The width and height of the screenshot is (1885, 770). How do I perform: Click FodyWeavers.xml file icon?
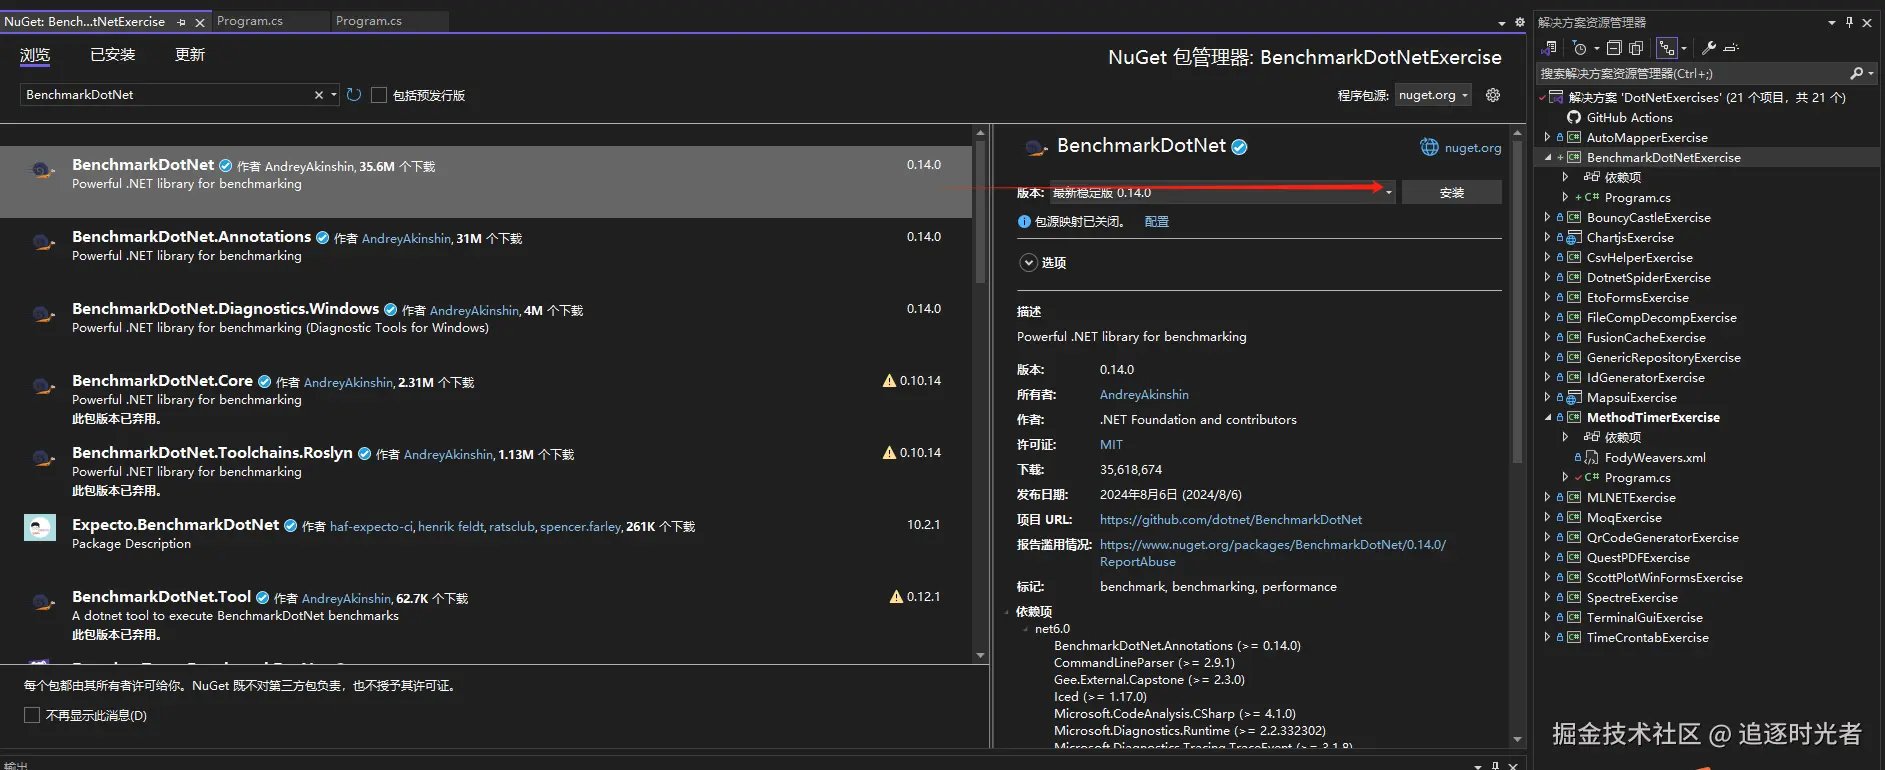click(1592, 458)
